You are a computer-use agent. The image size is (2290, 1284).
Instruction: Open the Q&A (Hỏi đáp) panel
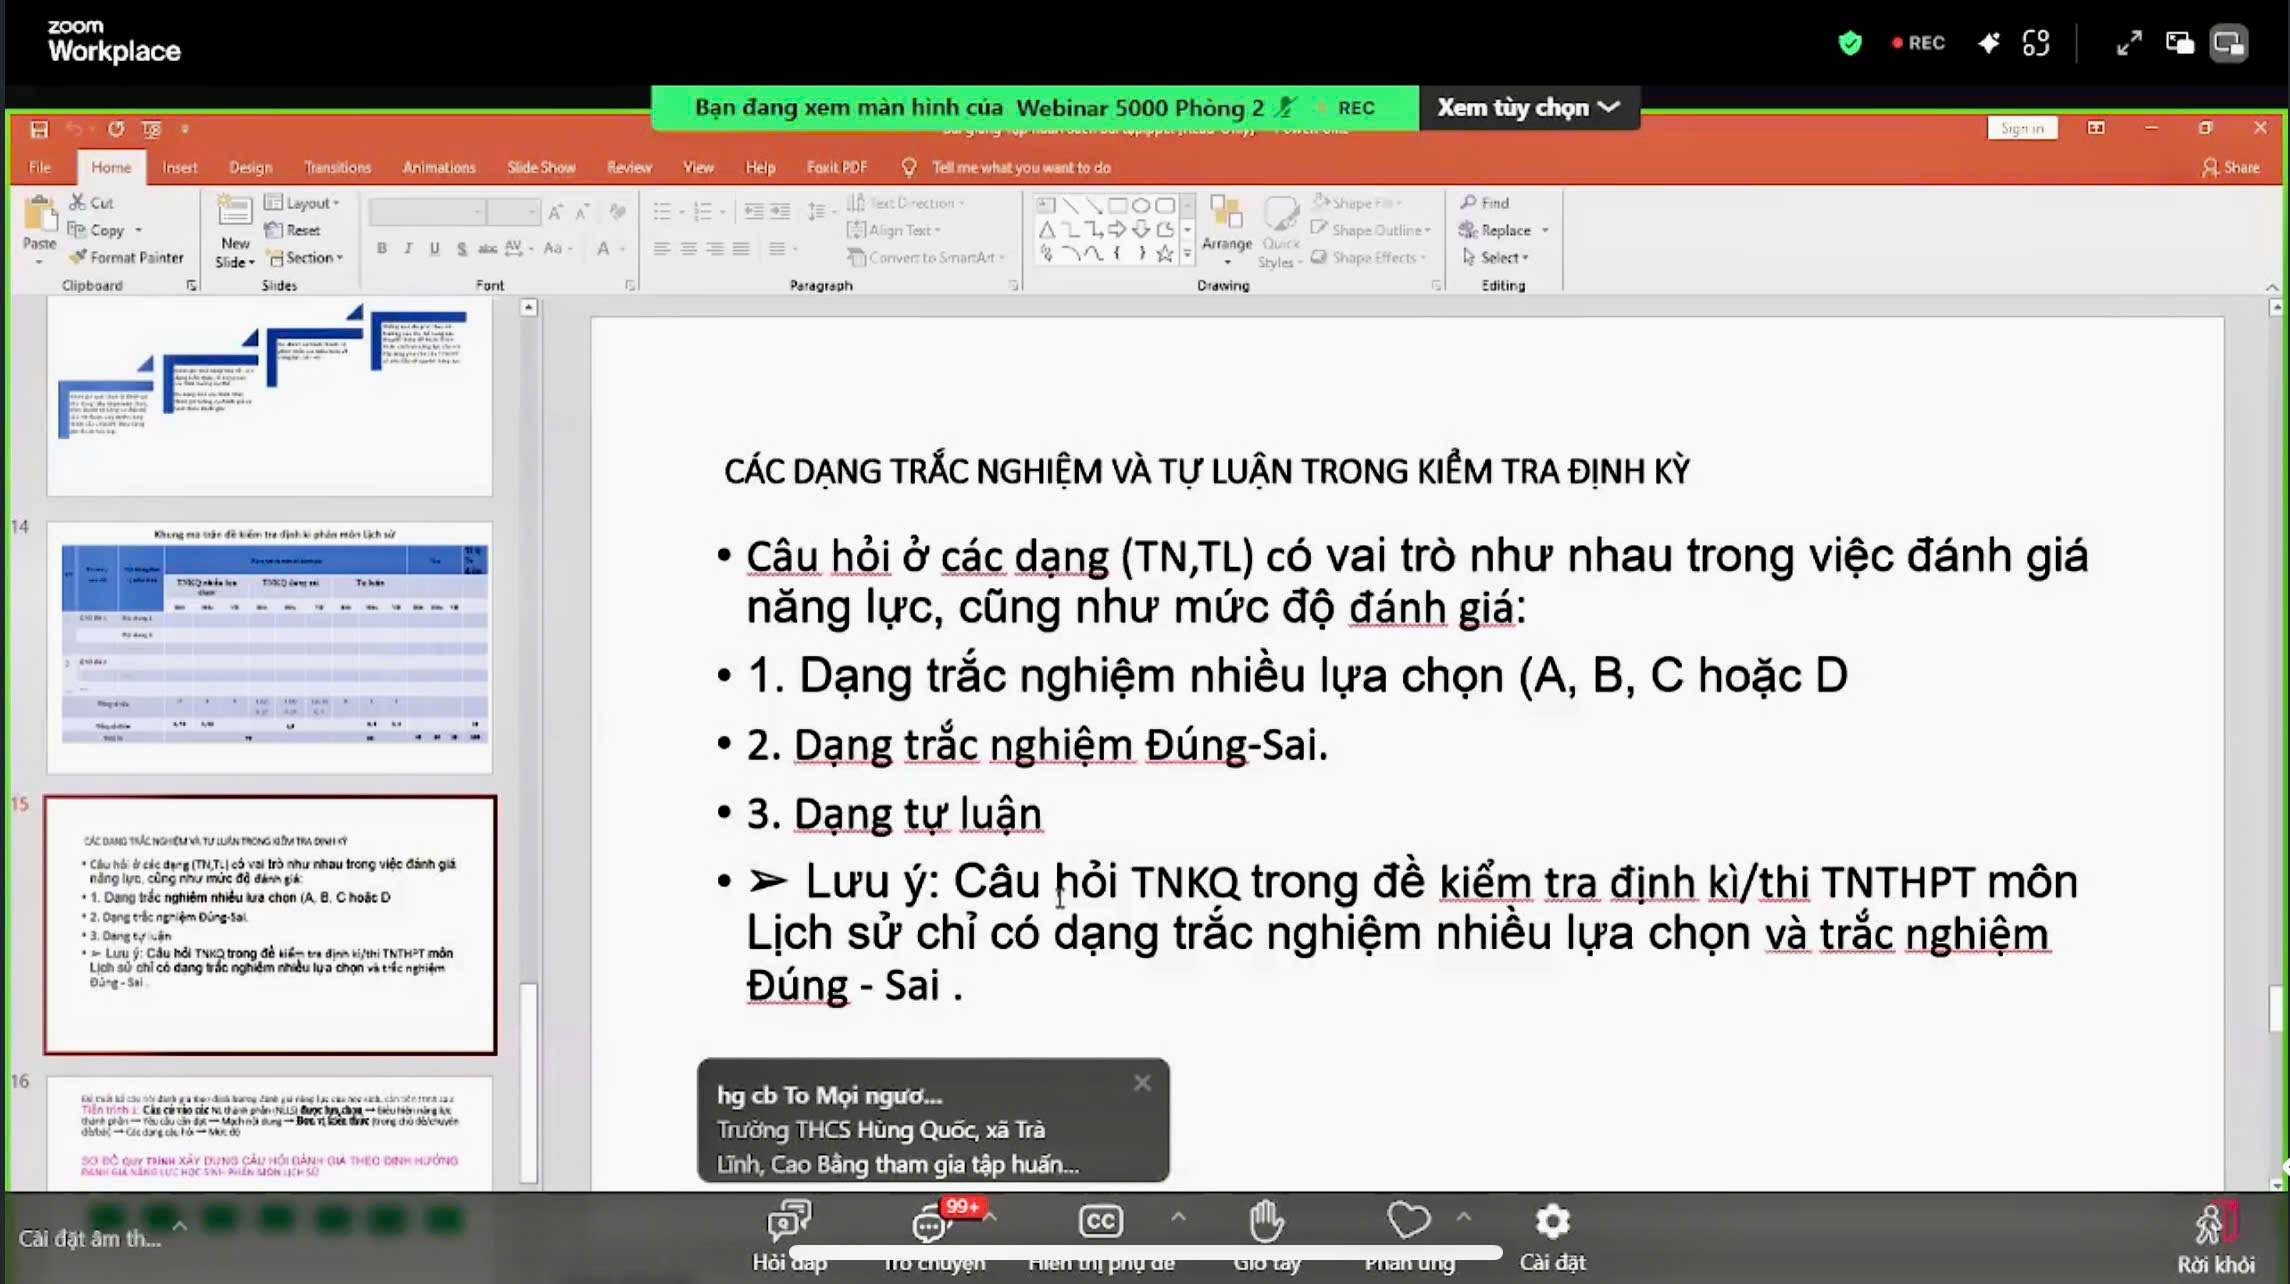(x=789, y=1222)
